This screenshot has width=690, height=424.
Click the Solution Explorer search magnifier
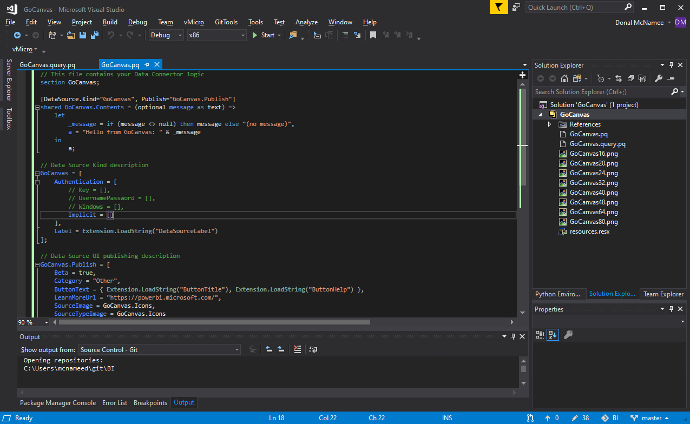(674, 92)
